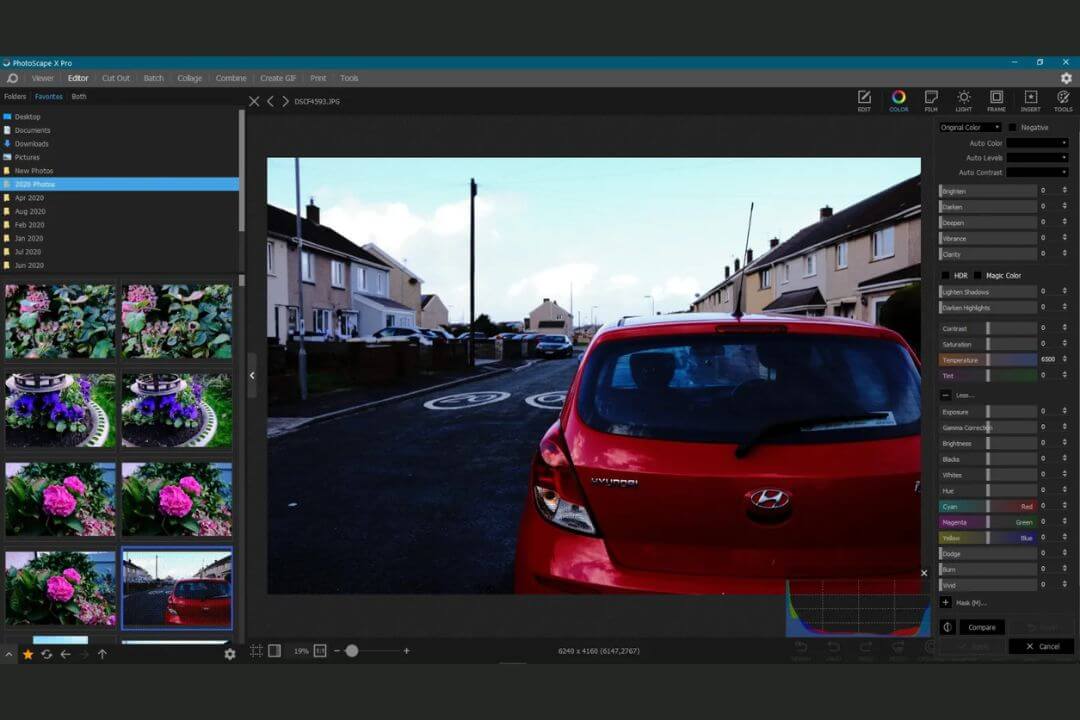Go to the next photo arrow
Viewport: 1080px width, 720px height.
pyautogui.click(x=285, y=101)
